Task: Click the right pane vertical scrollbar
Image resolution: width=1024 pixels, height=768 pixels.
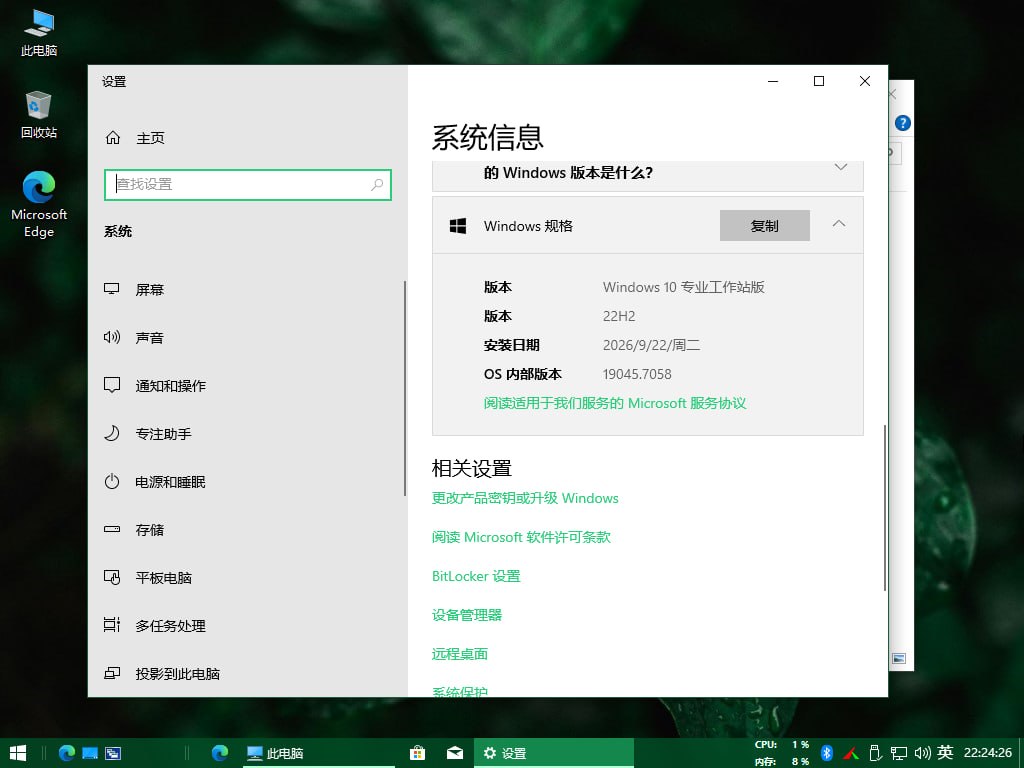Action: [x=885, y=507]
